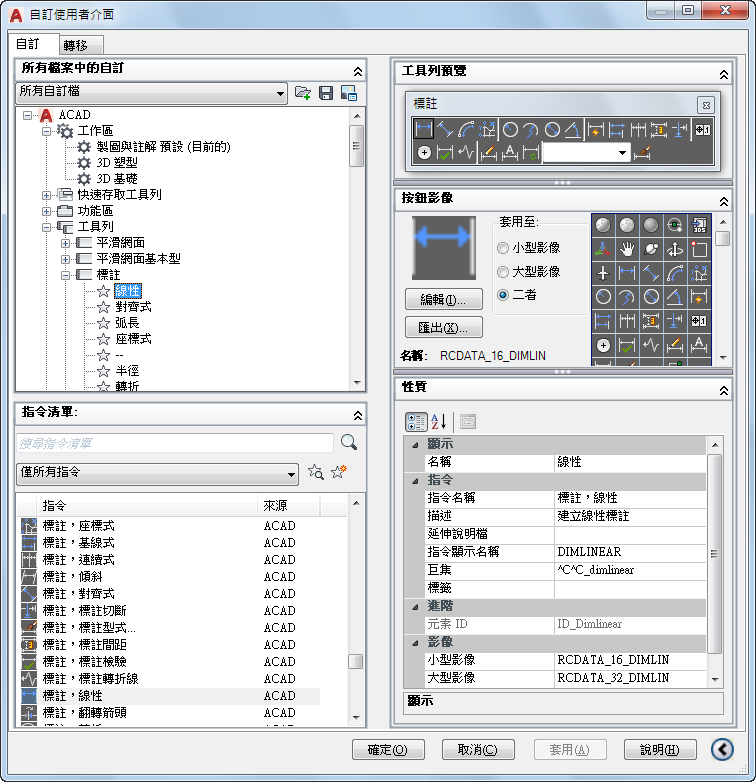Viewport: 756px width, 782px height.
Task: Click the Continue dimension icon in toolbar preview
Action: point(638,129)
